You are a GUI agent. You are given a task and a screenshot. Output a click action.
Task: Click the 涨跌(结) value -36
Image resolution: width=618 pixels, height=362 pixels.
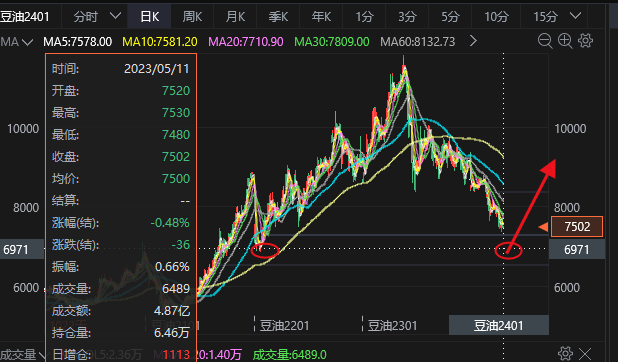(x=181, y=245)
